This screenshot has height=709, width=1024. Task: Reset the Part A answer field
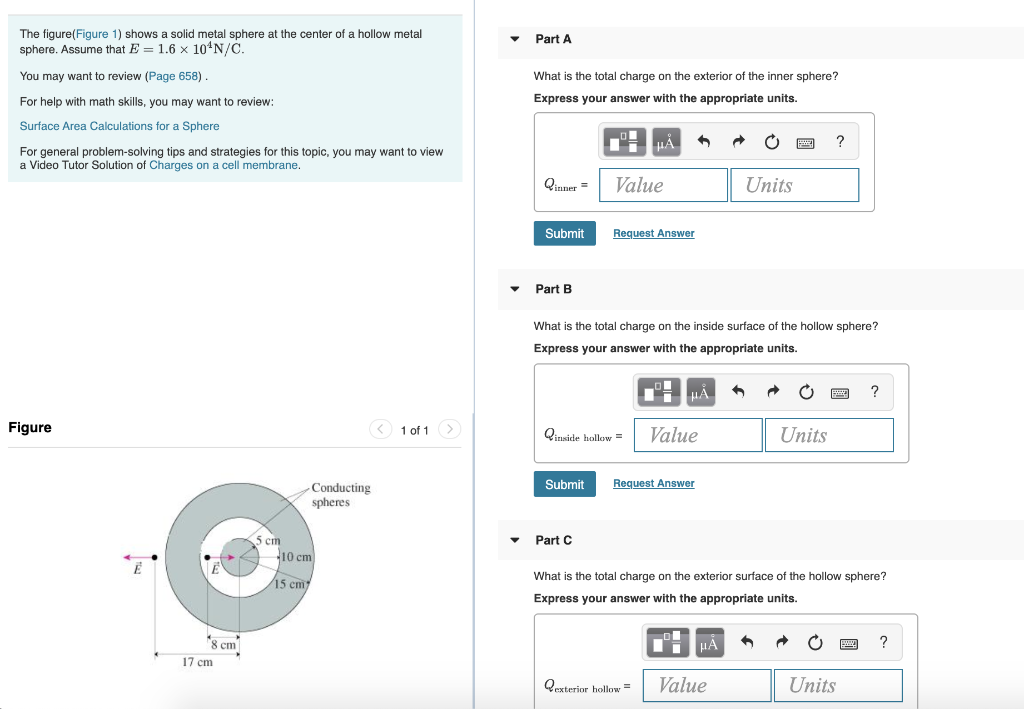click(772, 142)
